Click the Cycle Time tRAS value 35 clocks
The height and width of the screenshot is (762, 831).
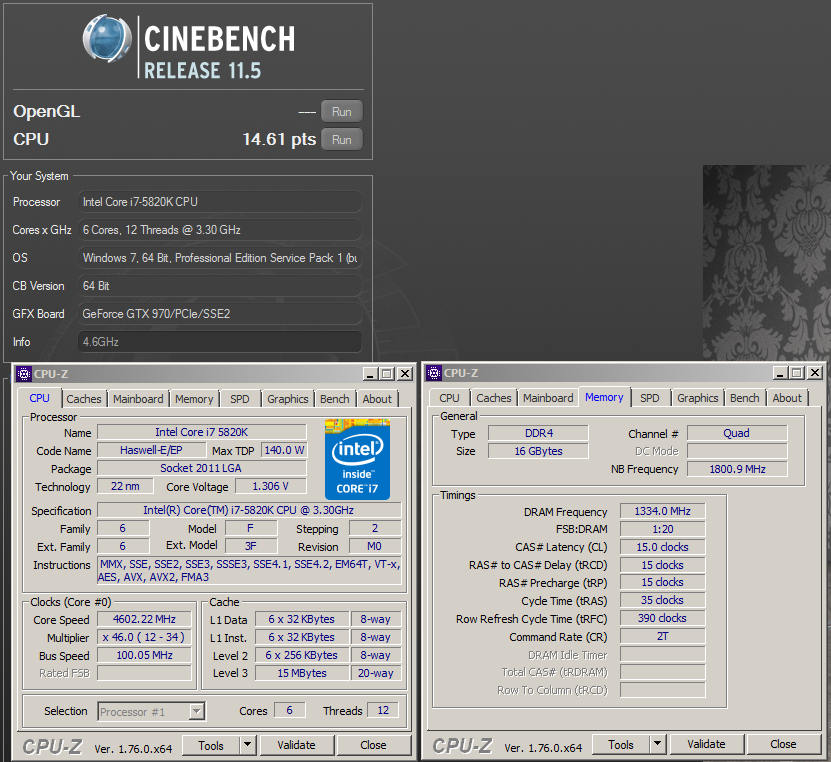(x=662, y=600)
